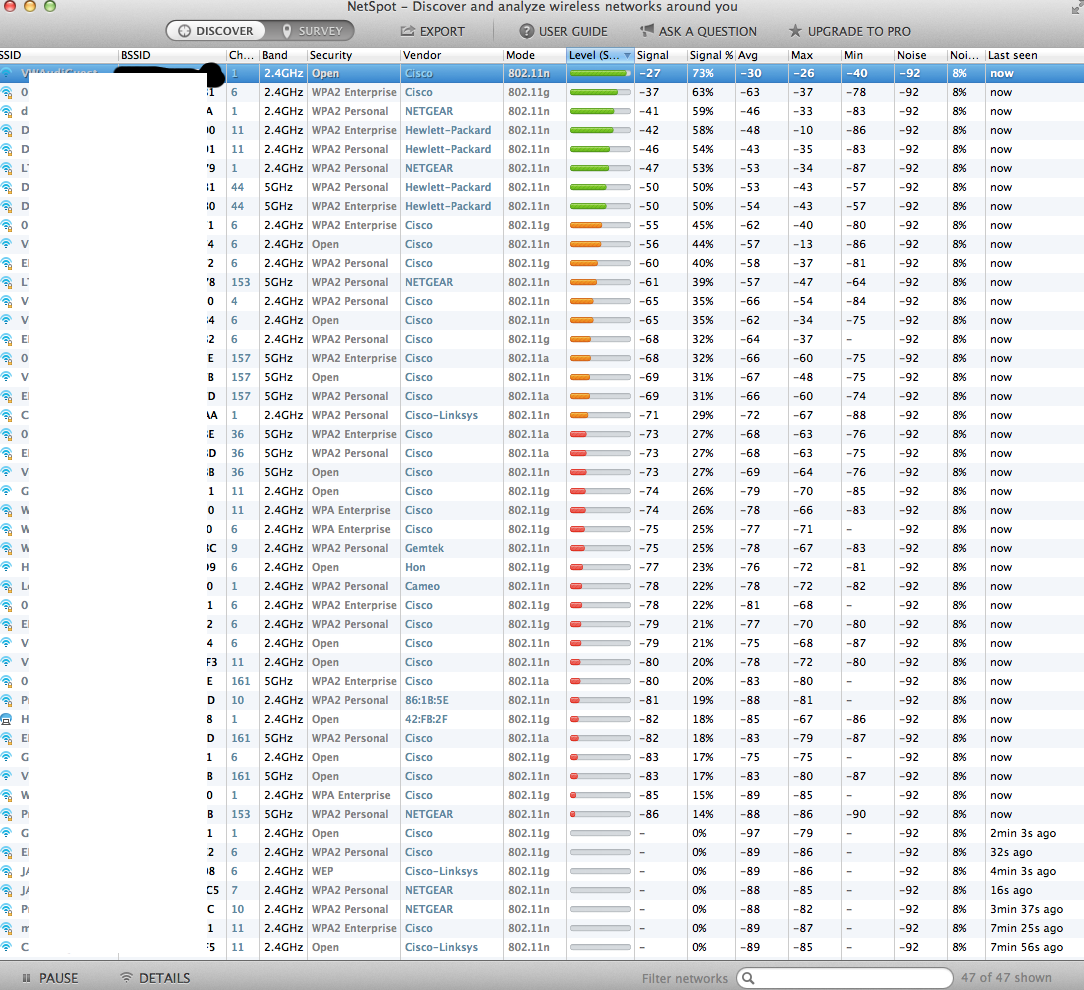The image size is (1084, 990).
Task: Click the Wi-Fi icon in the -46 signal row
Action: click(7, 149)
